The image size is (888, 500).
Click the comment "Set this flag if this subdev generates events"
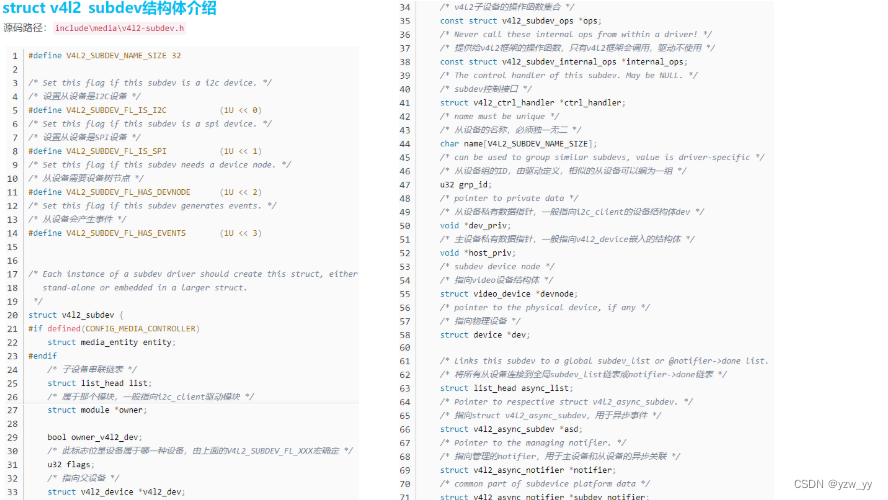(152, 206)
